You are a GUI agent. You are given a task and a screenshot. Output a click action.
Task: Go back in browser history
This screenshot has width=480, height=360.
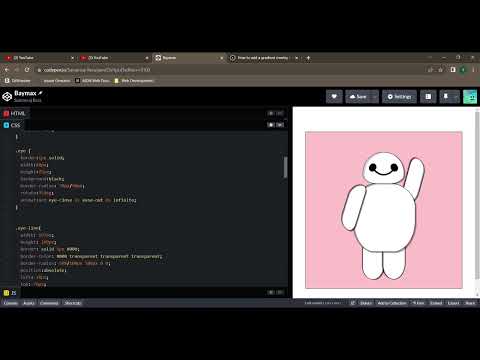[x=7, y=70]
